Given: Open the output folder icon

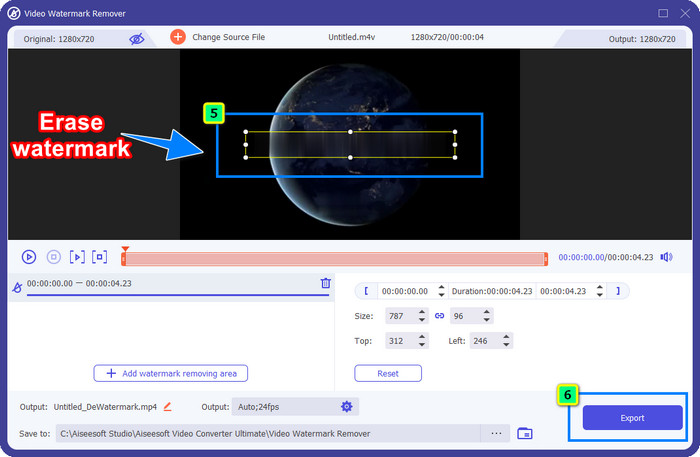Looking at the screenshot, I should pos(525,433).
